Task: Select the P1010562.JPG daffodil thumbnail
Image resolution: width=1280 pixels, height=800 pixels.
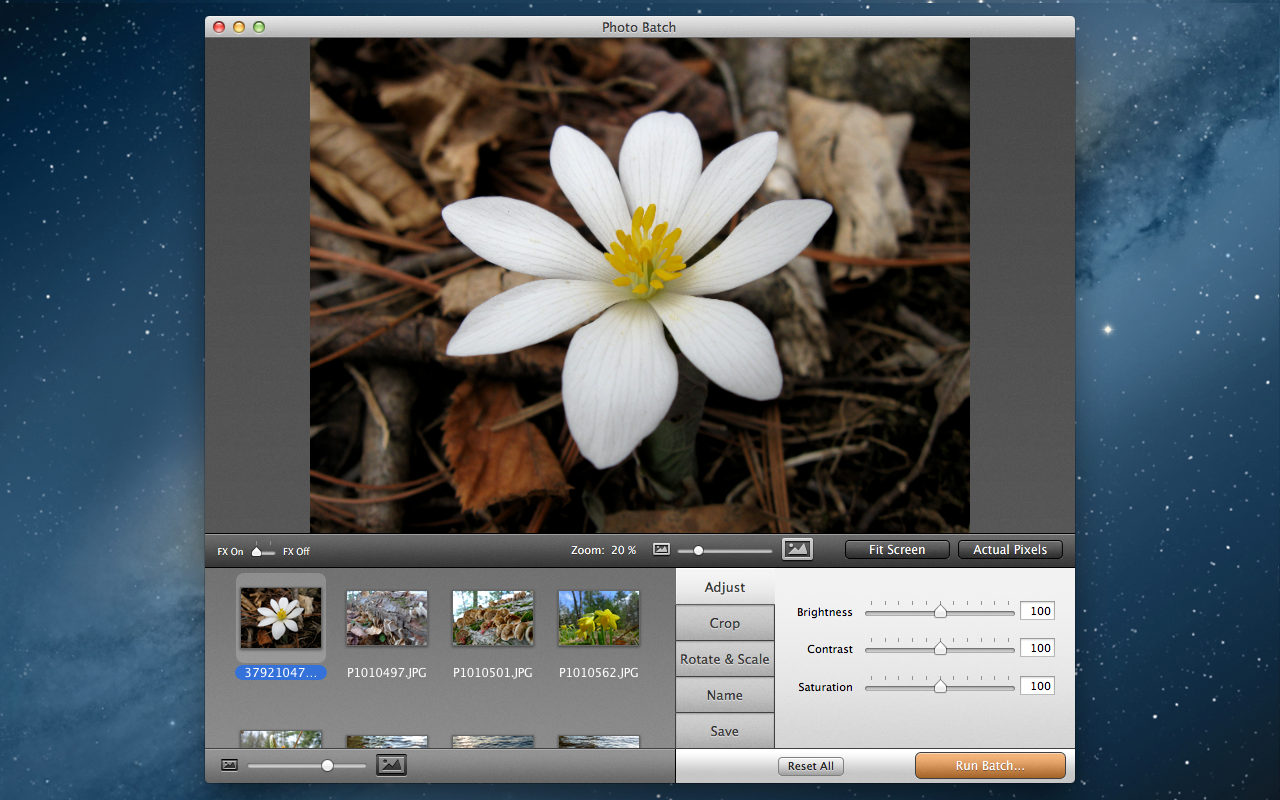Action: 598,618
